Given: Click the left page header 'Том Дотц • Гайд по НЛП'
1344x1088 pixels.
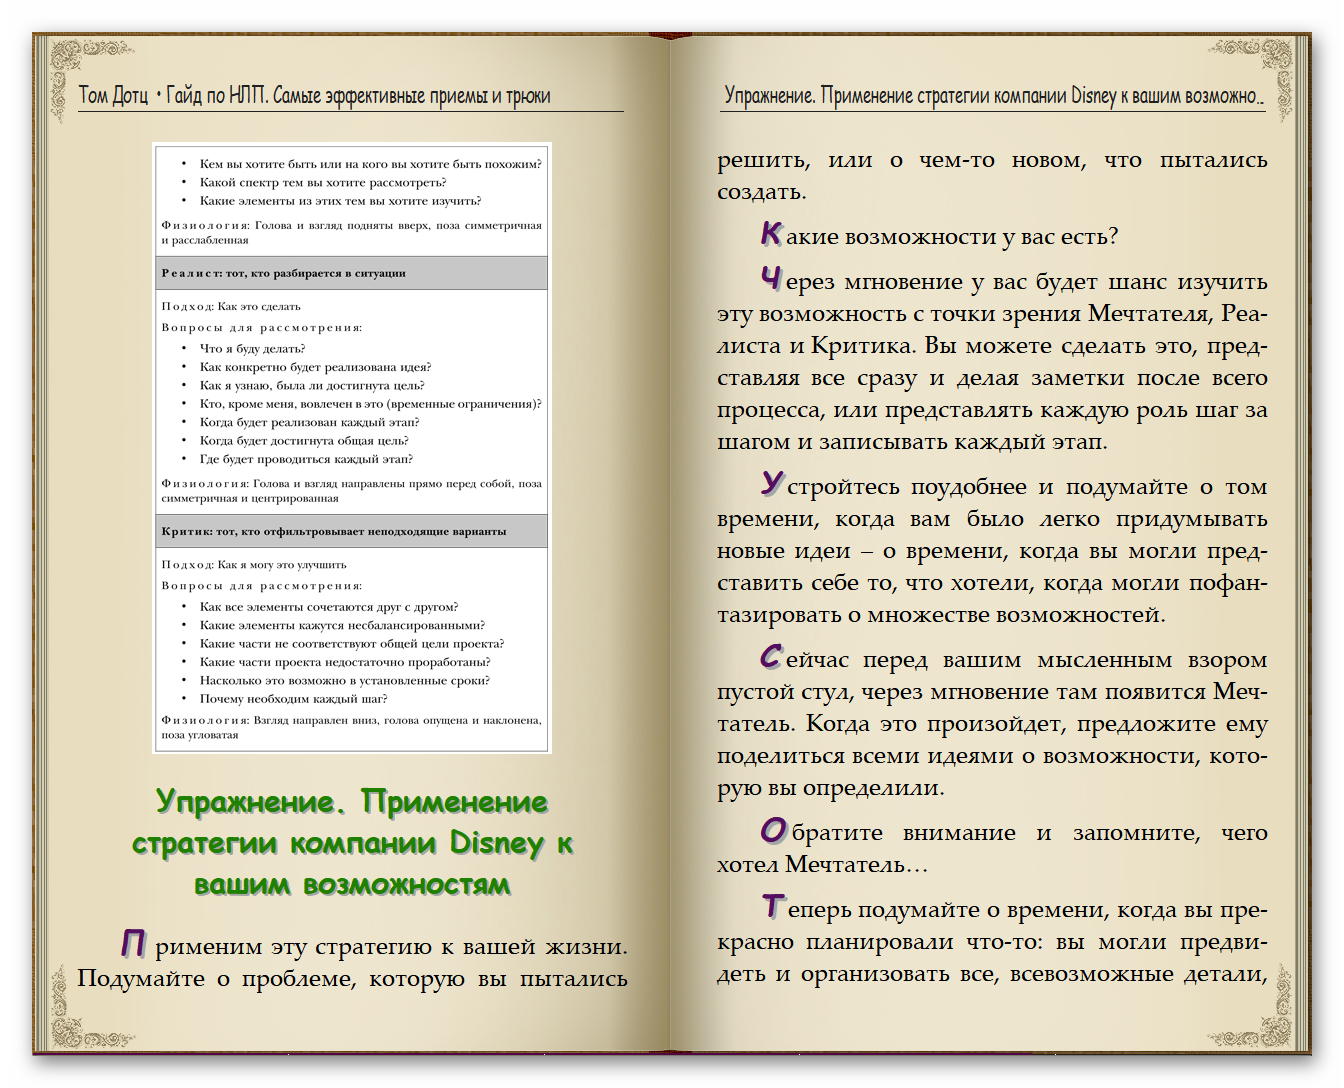Looking at the screenshot, I should click(314, 96).
